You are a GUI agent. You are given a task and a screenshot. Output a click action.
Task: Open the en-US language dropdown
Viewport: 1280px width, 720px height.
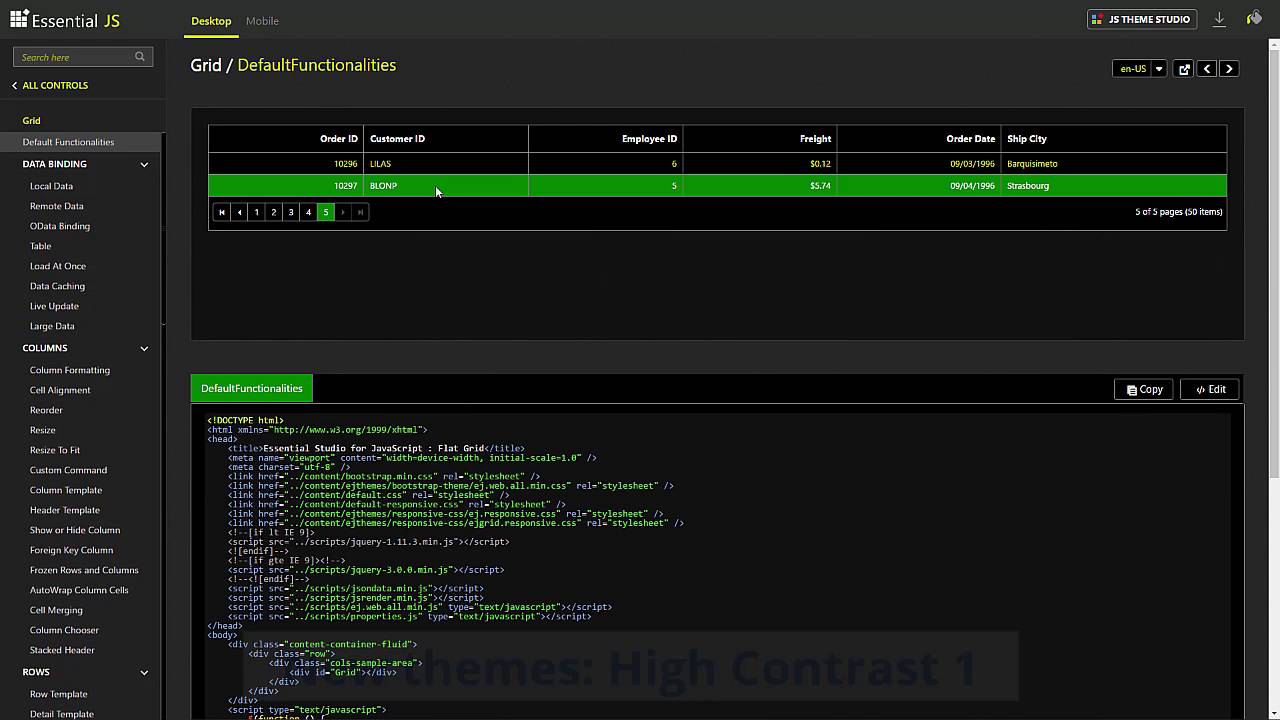pyautogui.click(x=1159, y=69)
